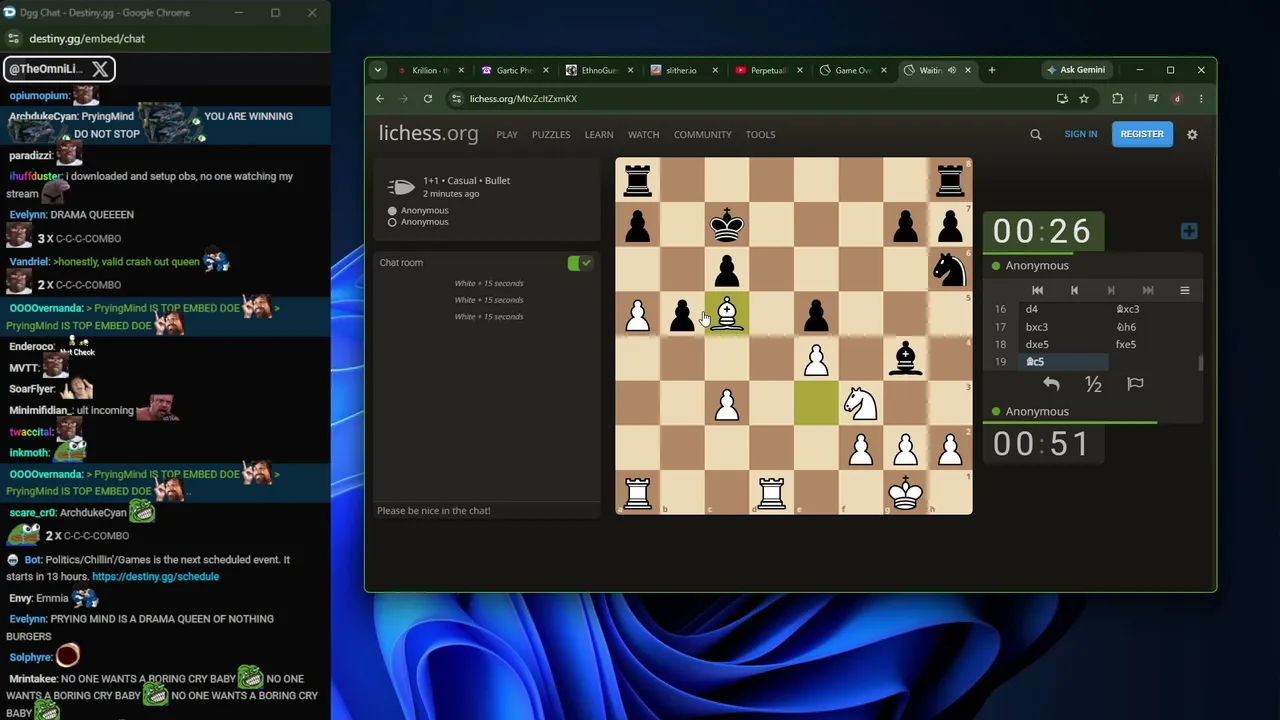
Task: Switch to the EthnoGuessr tab
Action: 598,70
